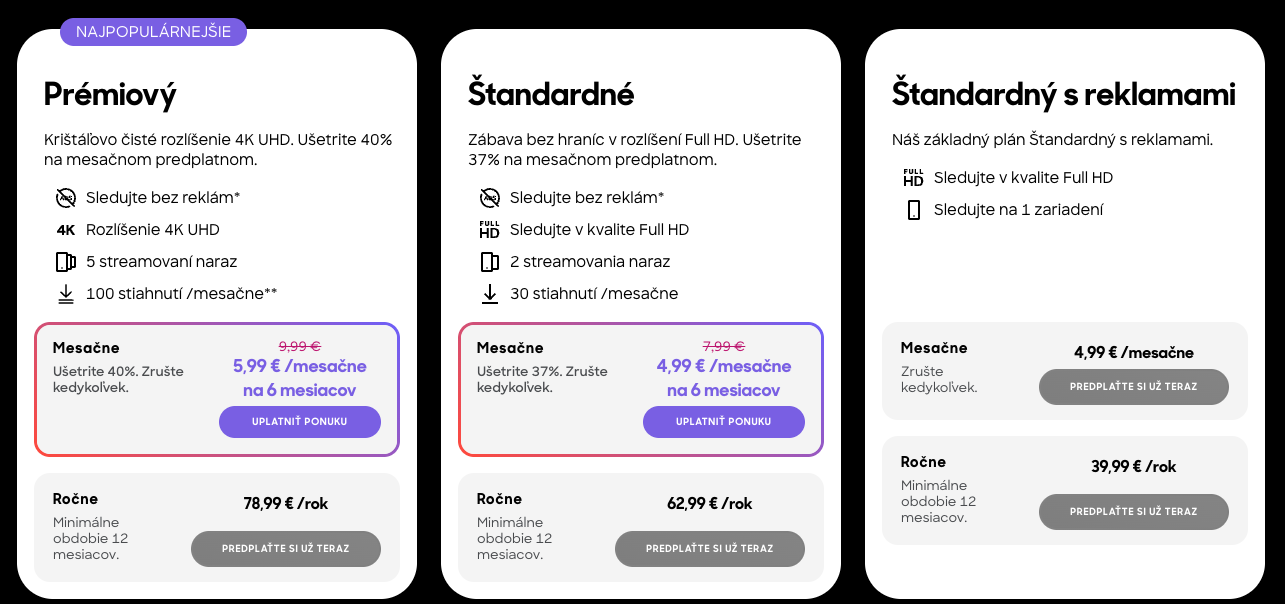Subscribe to Prémiový yearly for 78,99 €
1285x604 pixels.
[286, 549]
